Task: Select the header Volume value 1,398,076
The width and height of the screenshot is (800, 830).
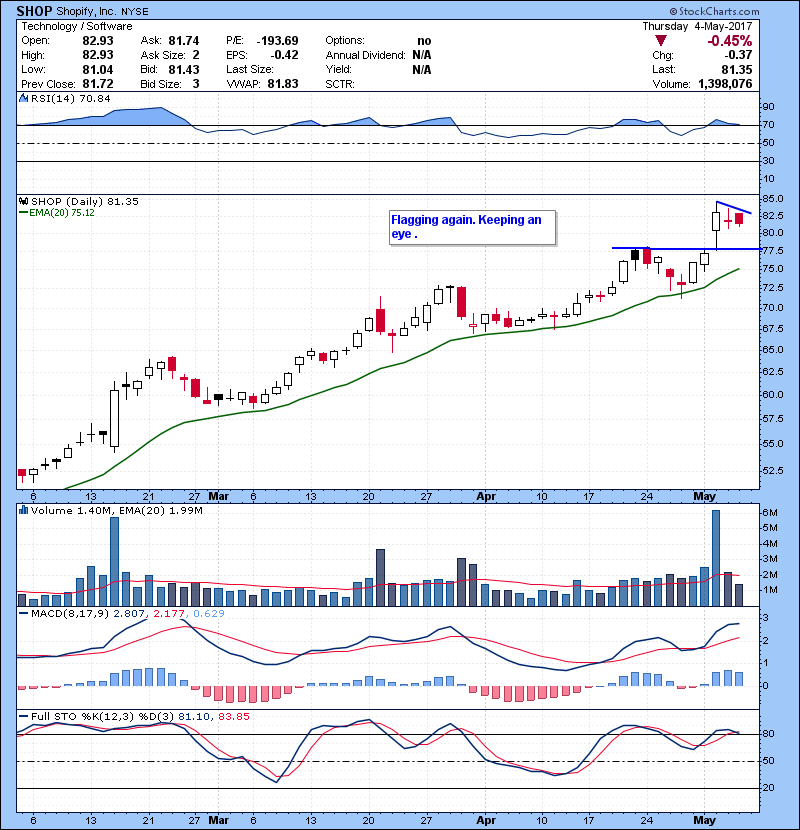Action: (x=725, y=84)
